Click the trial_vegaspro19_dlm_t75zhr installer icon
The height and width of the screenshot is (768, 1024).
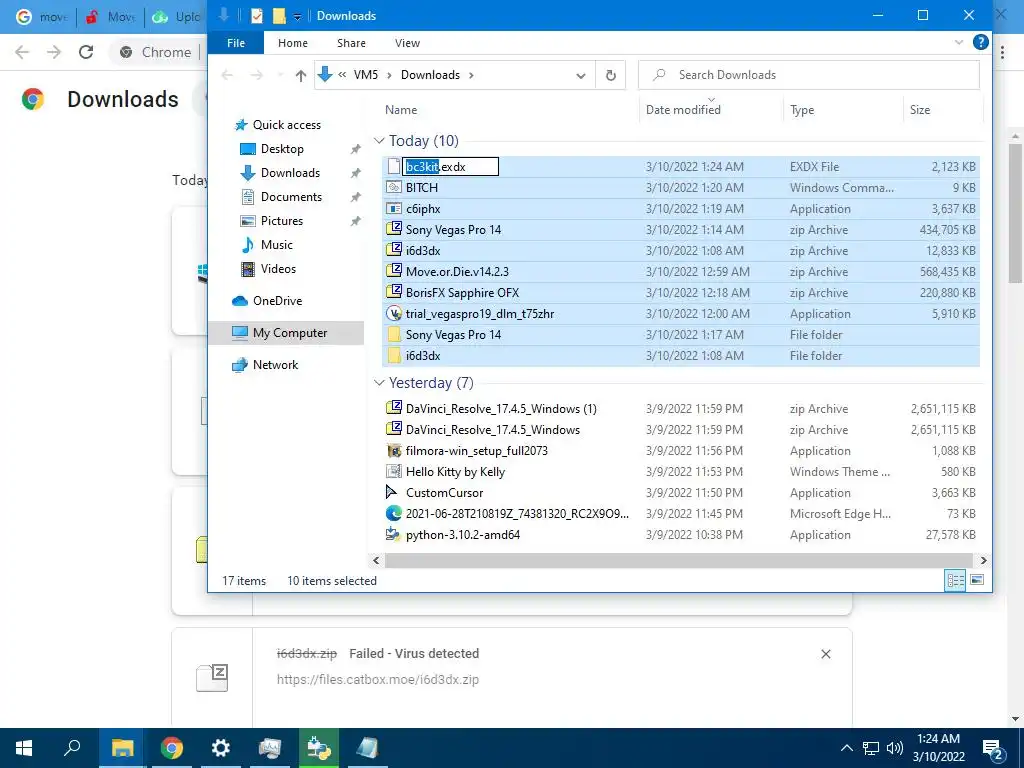(x=394, y=313)
